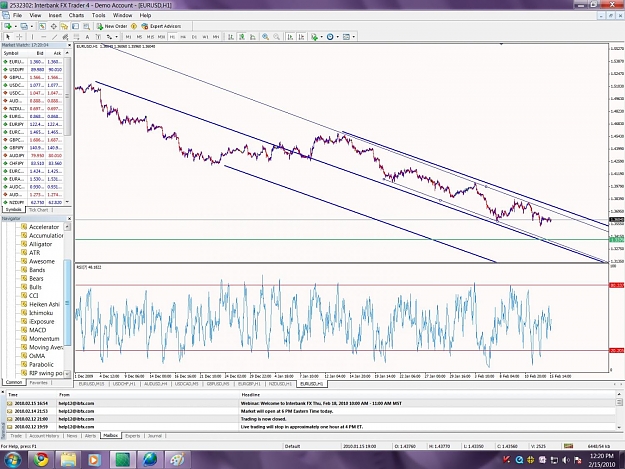Viewport: 625px width, 469px height.
Task: Zoom out on the chart
Action: tap(277, 37)
